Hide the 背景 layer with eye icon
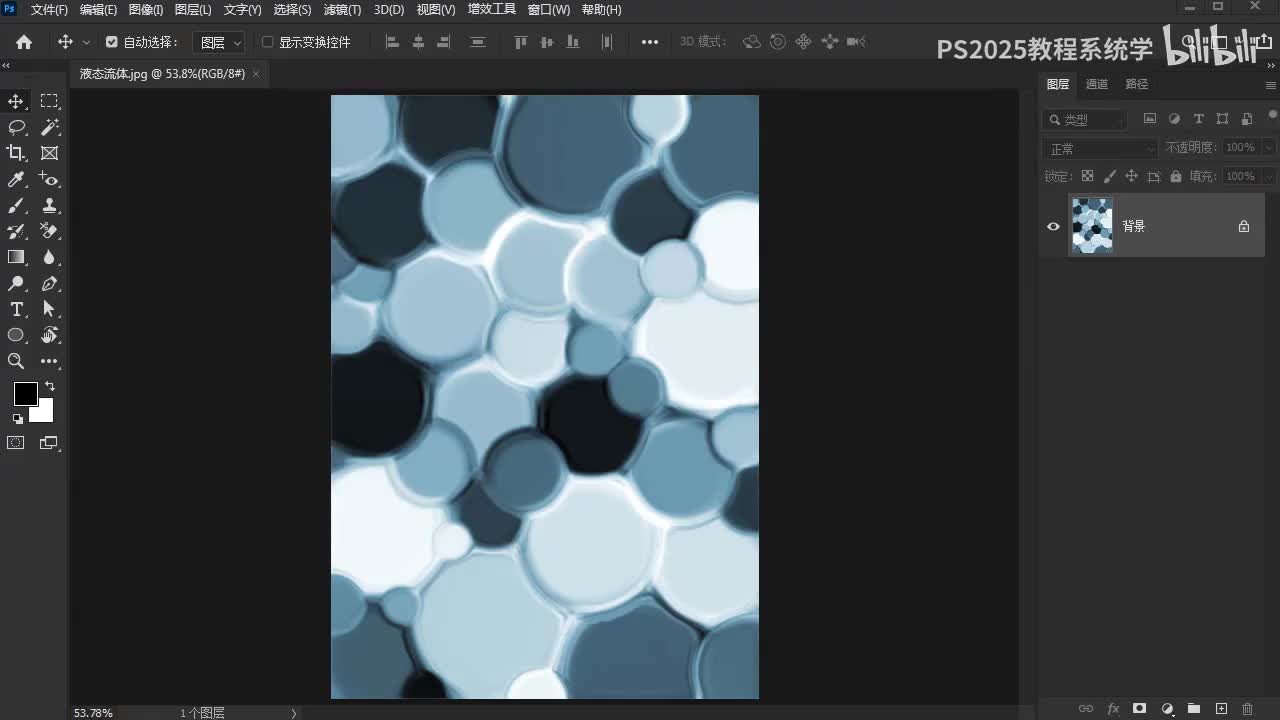The height and width of the screenshot is (720, 1280). click(x=1053, y=226)
